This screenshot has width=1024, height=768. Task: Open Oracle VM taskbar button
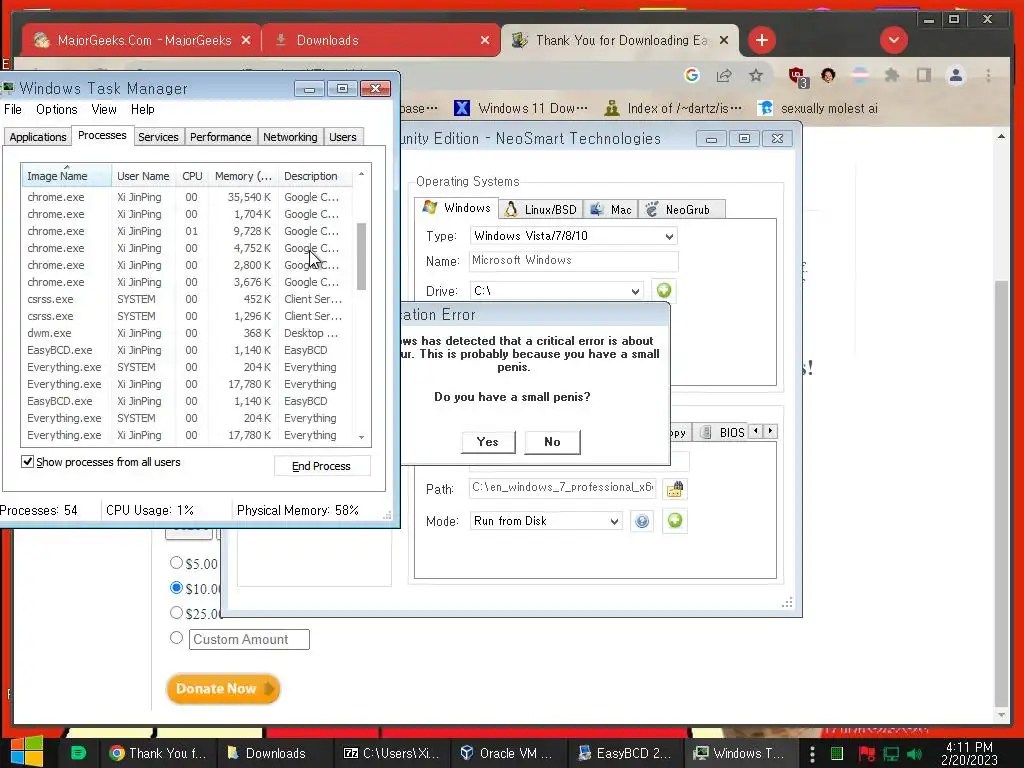tap(507, 753)
